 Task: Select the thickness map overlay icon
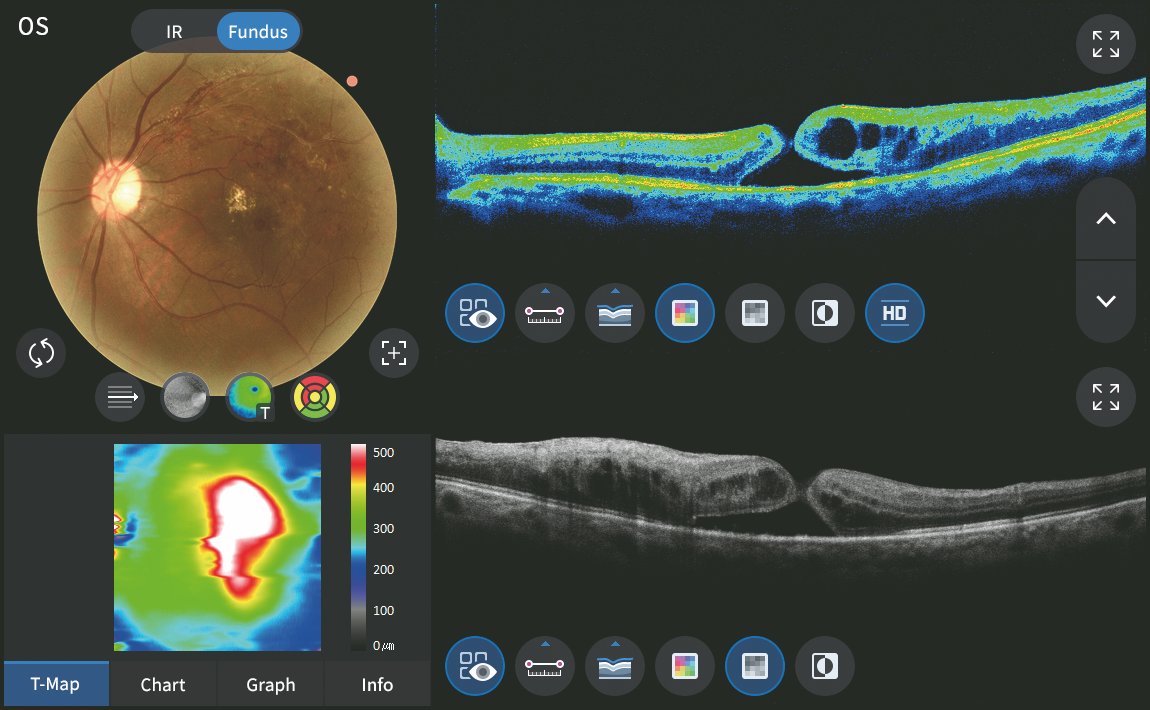(250, 399)
